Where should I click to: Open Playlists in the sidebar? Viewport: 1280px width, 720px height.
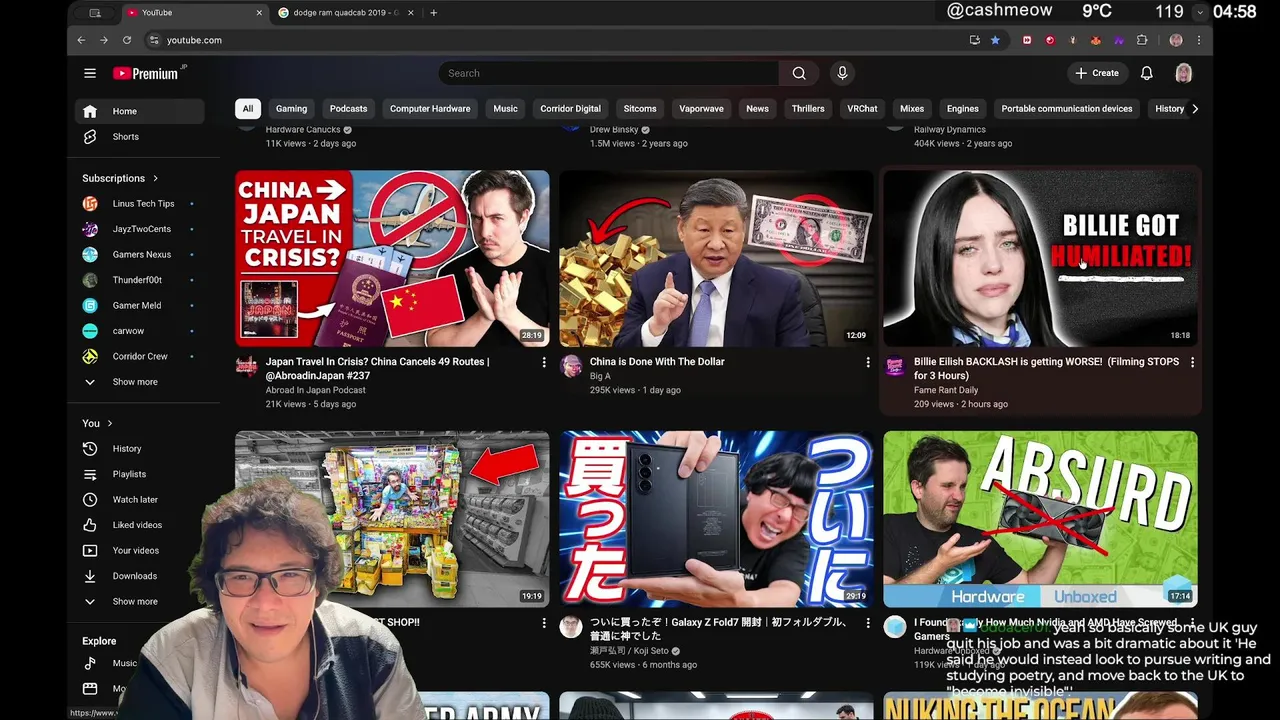tap(139, 474)
